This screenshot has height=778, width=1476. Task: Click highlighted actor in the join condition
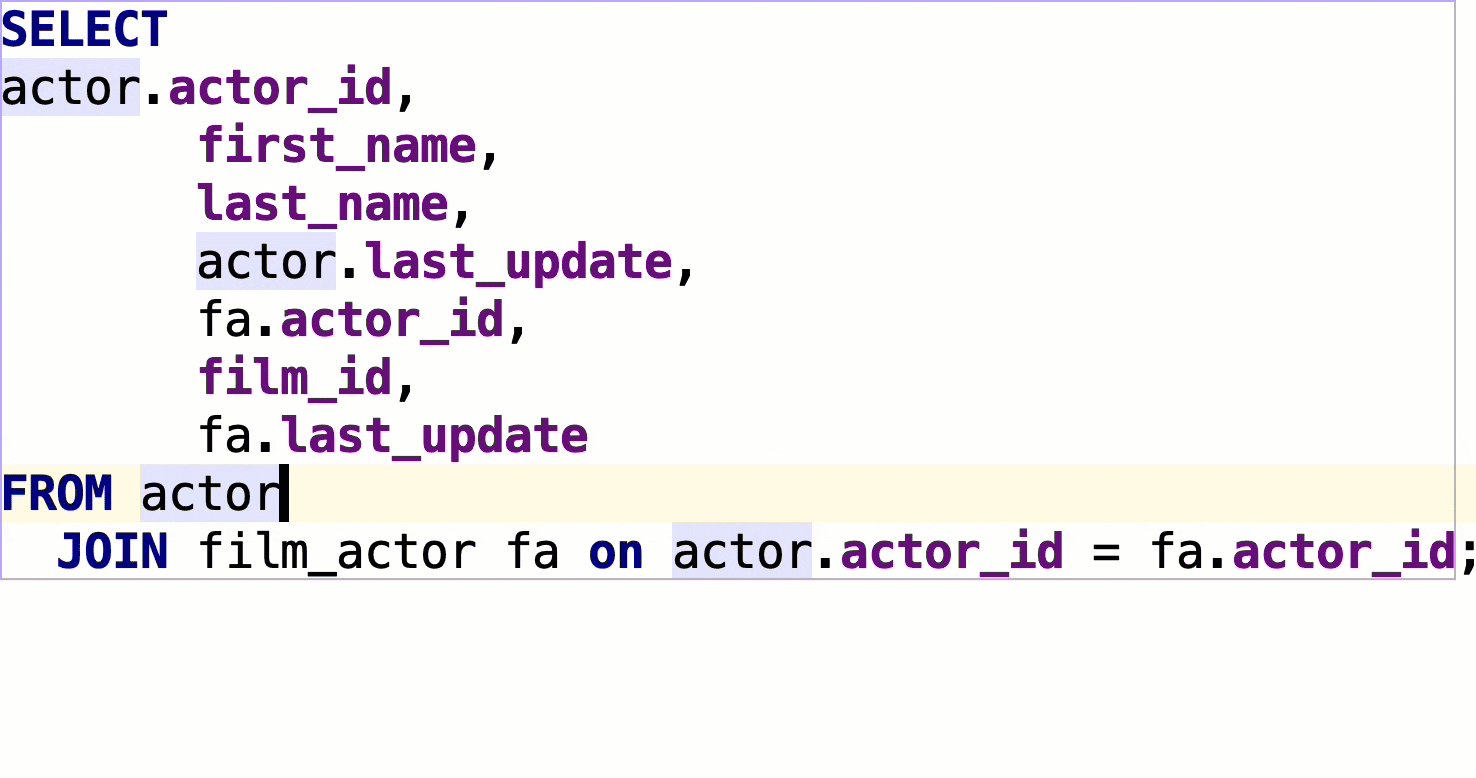pos(741,552)
